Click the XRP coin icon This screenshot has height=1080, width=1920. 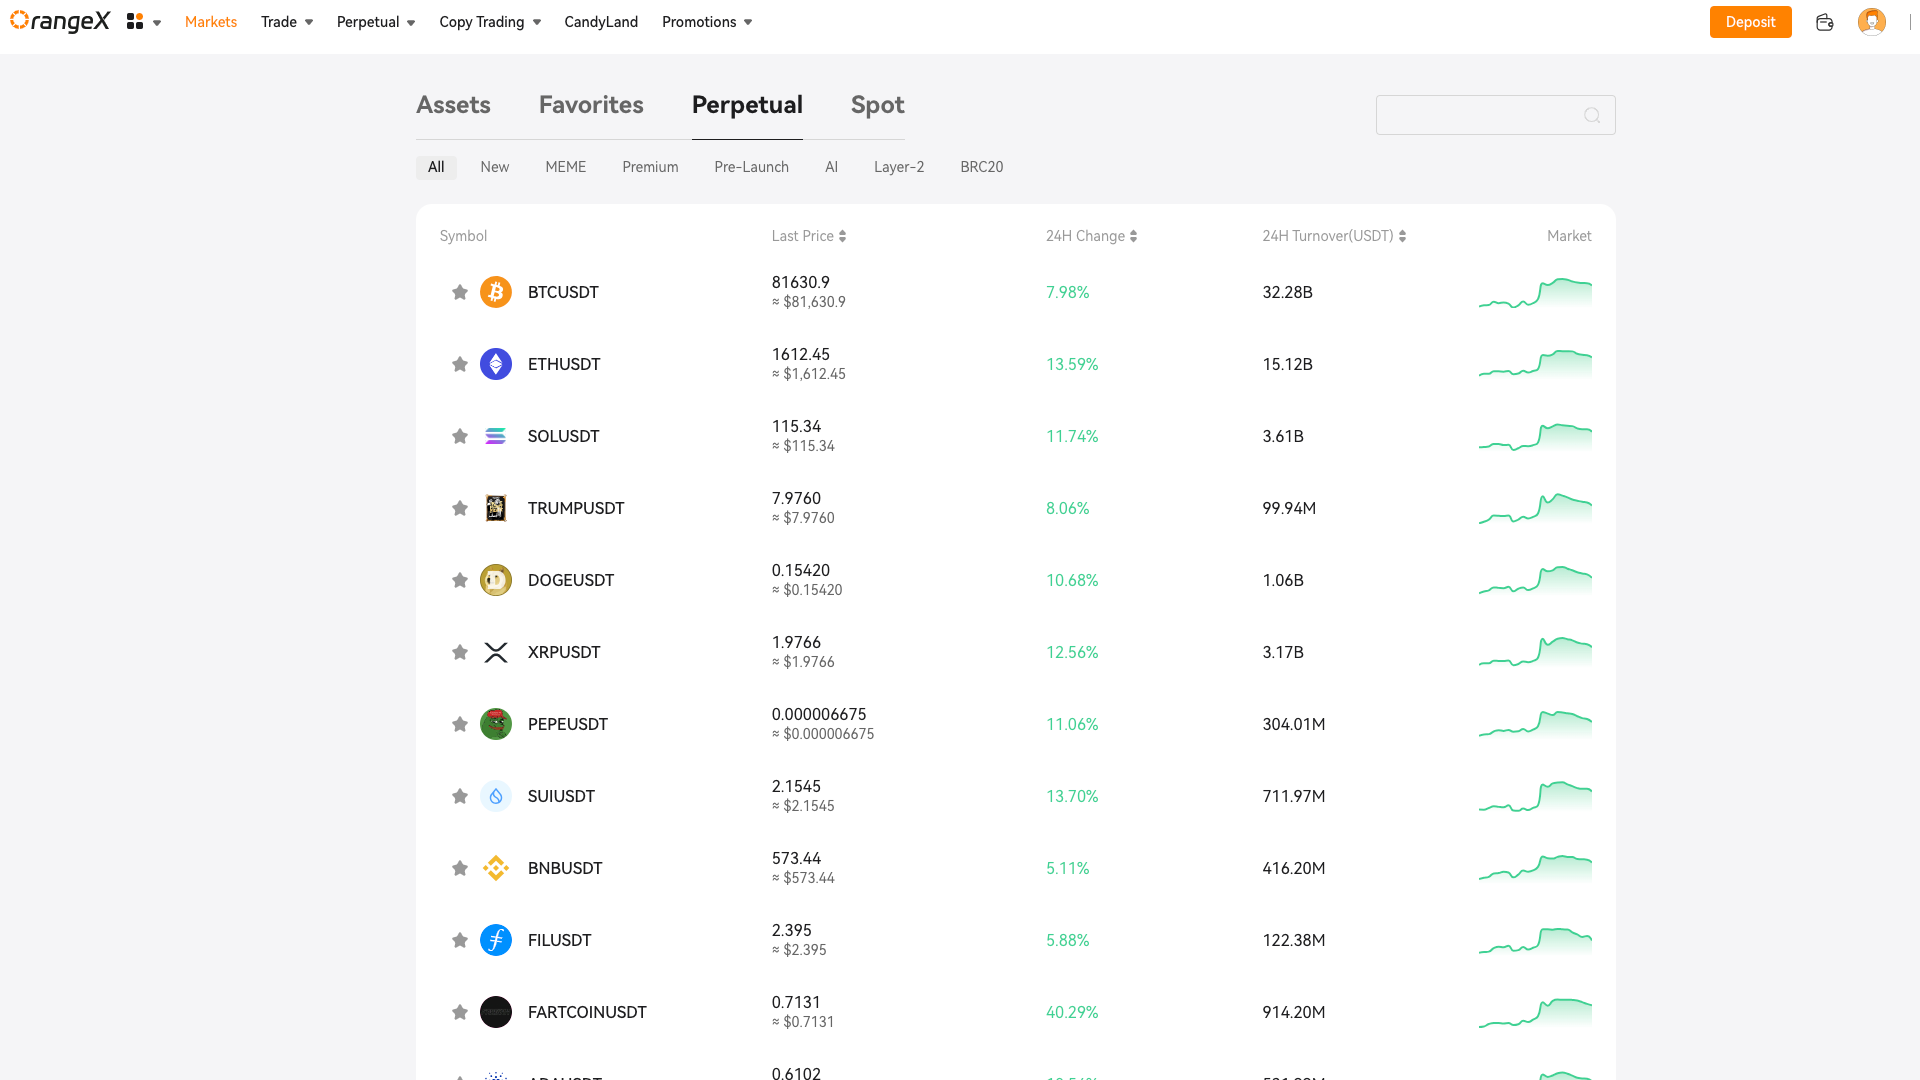[x=496, y=652]
